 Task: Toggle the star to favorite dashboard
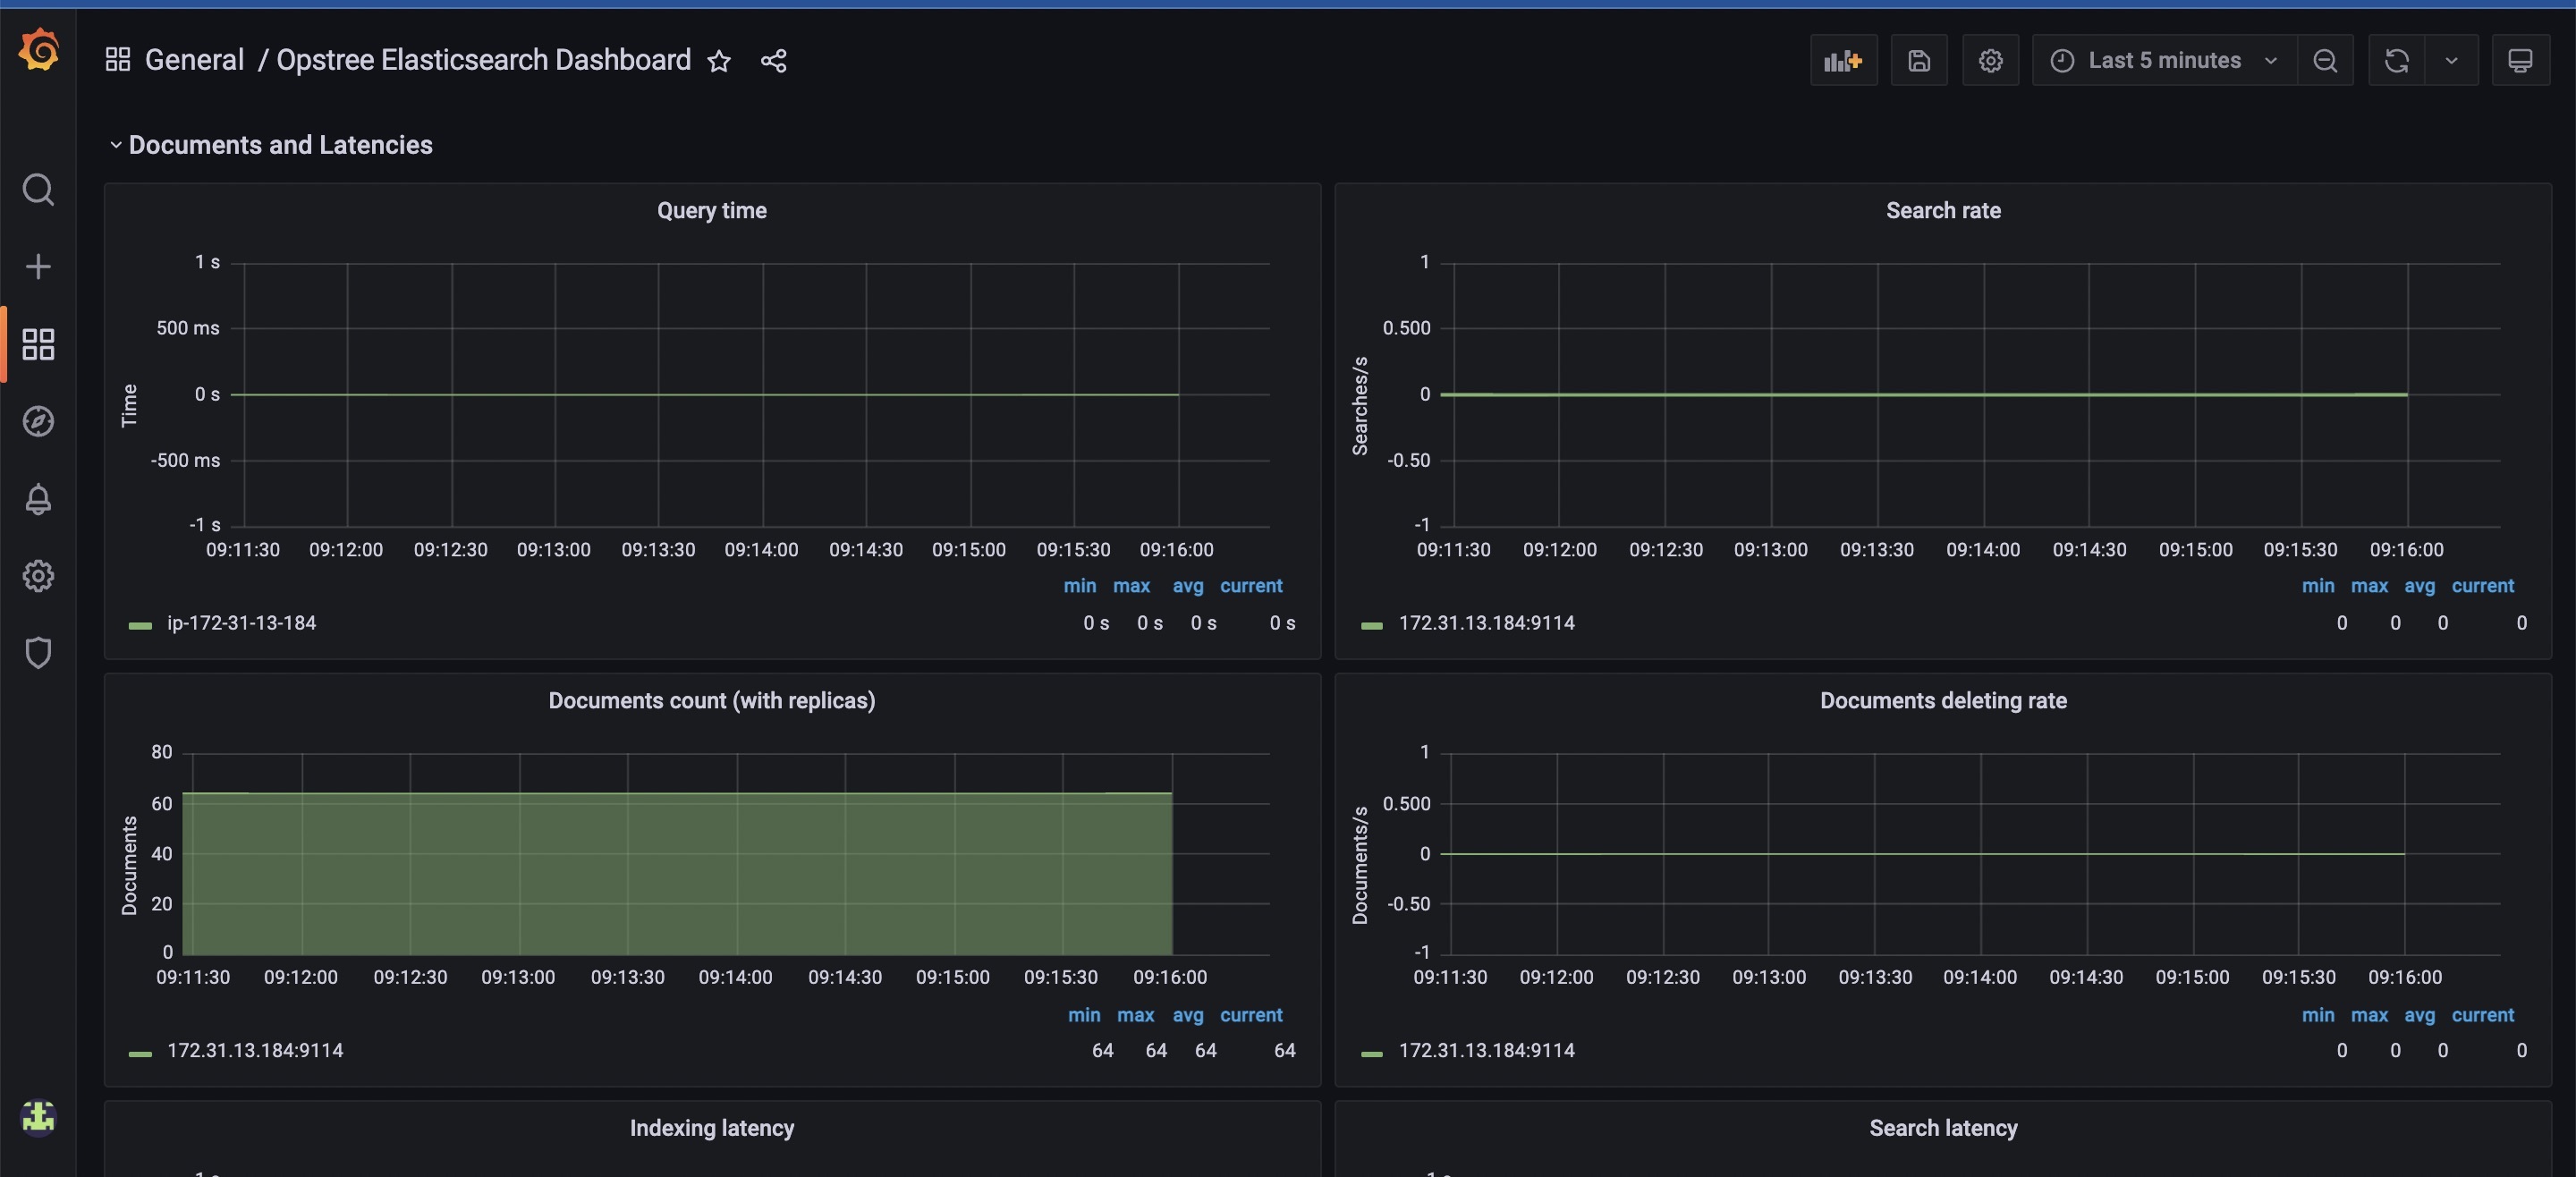tap(719, 61)
